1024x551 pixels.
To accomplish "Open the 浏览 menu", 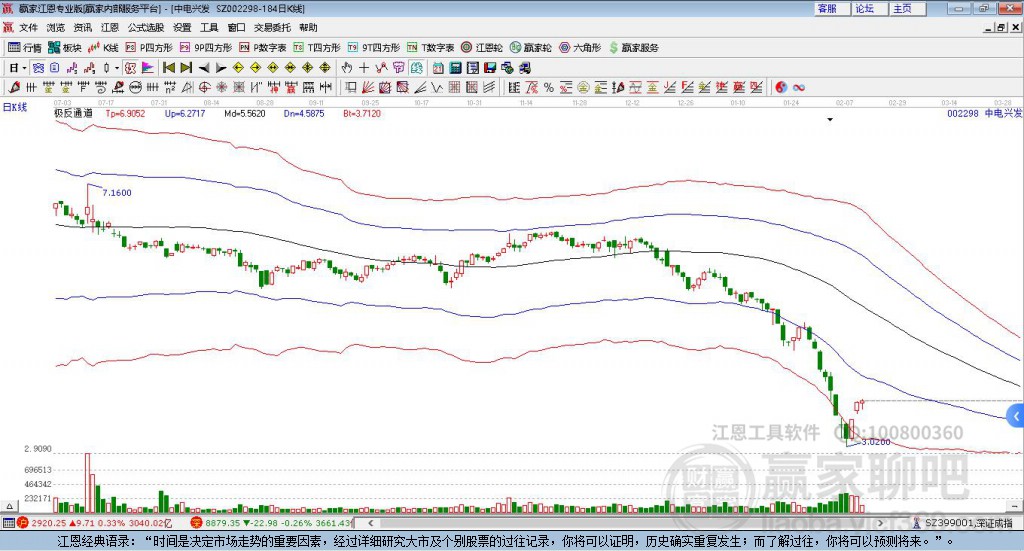I will click(56, 27).
